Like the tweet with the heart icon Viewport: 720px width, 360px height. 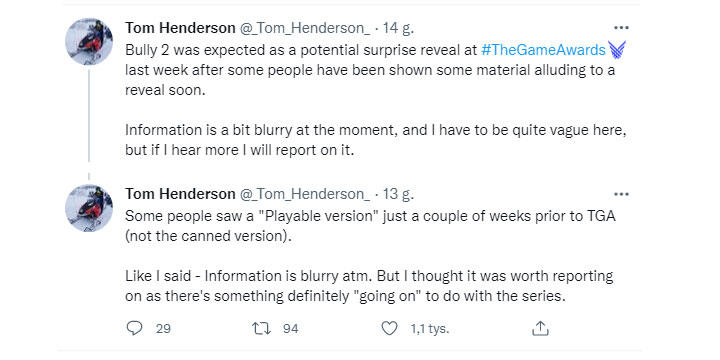389,328
